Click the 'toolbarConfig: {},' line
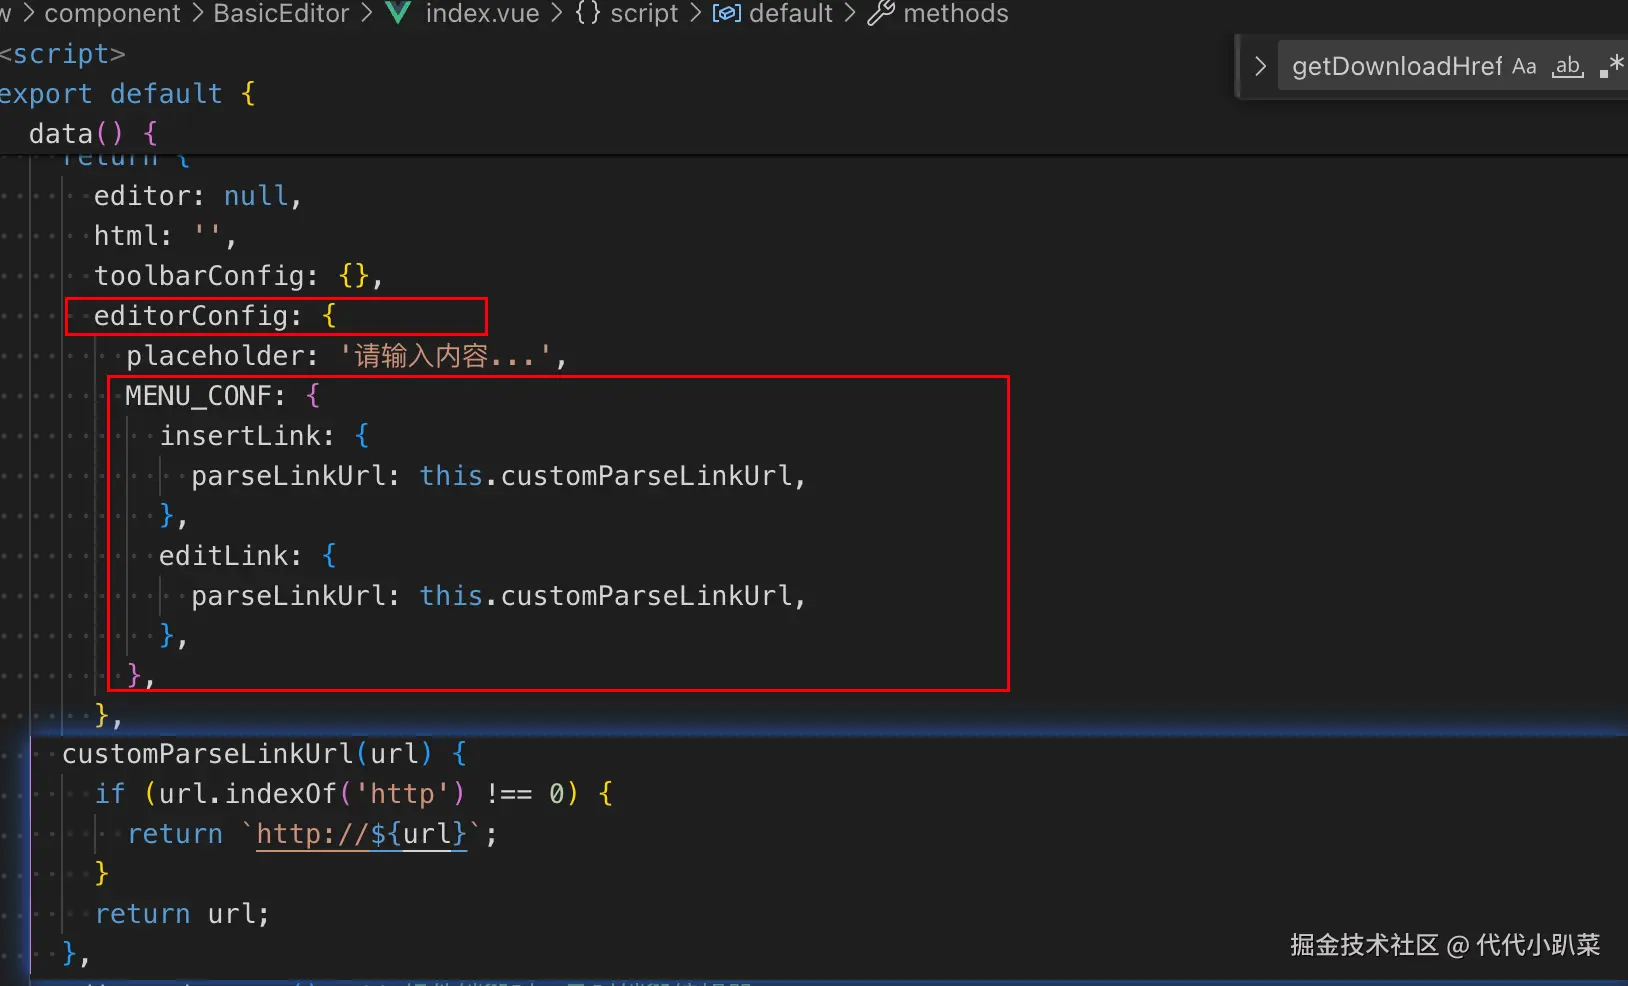 tap(238, 276)
